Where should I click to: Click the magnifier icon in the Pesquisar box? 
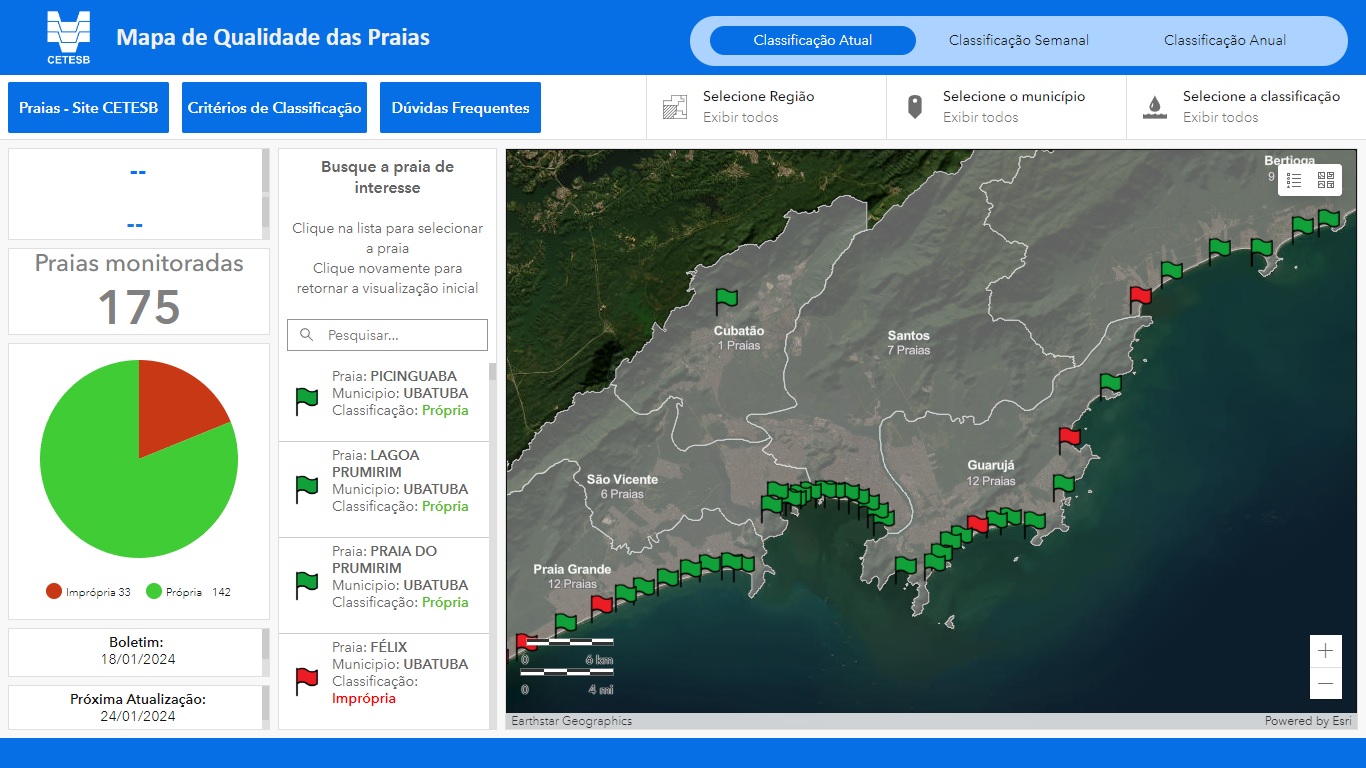coord(307,335)
